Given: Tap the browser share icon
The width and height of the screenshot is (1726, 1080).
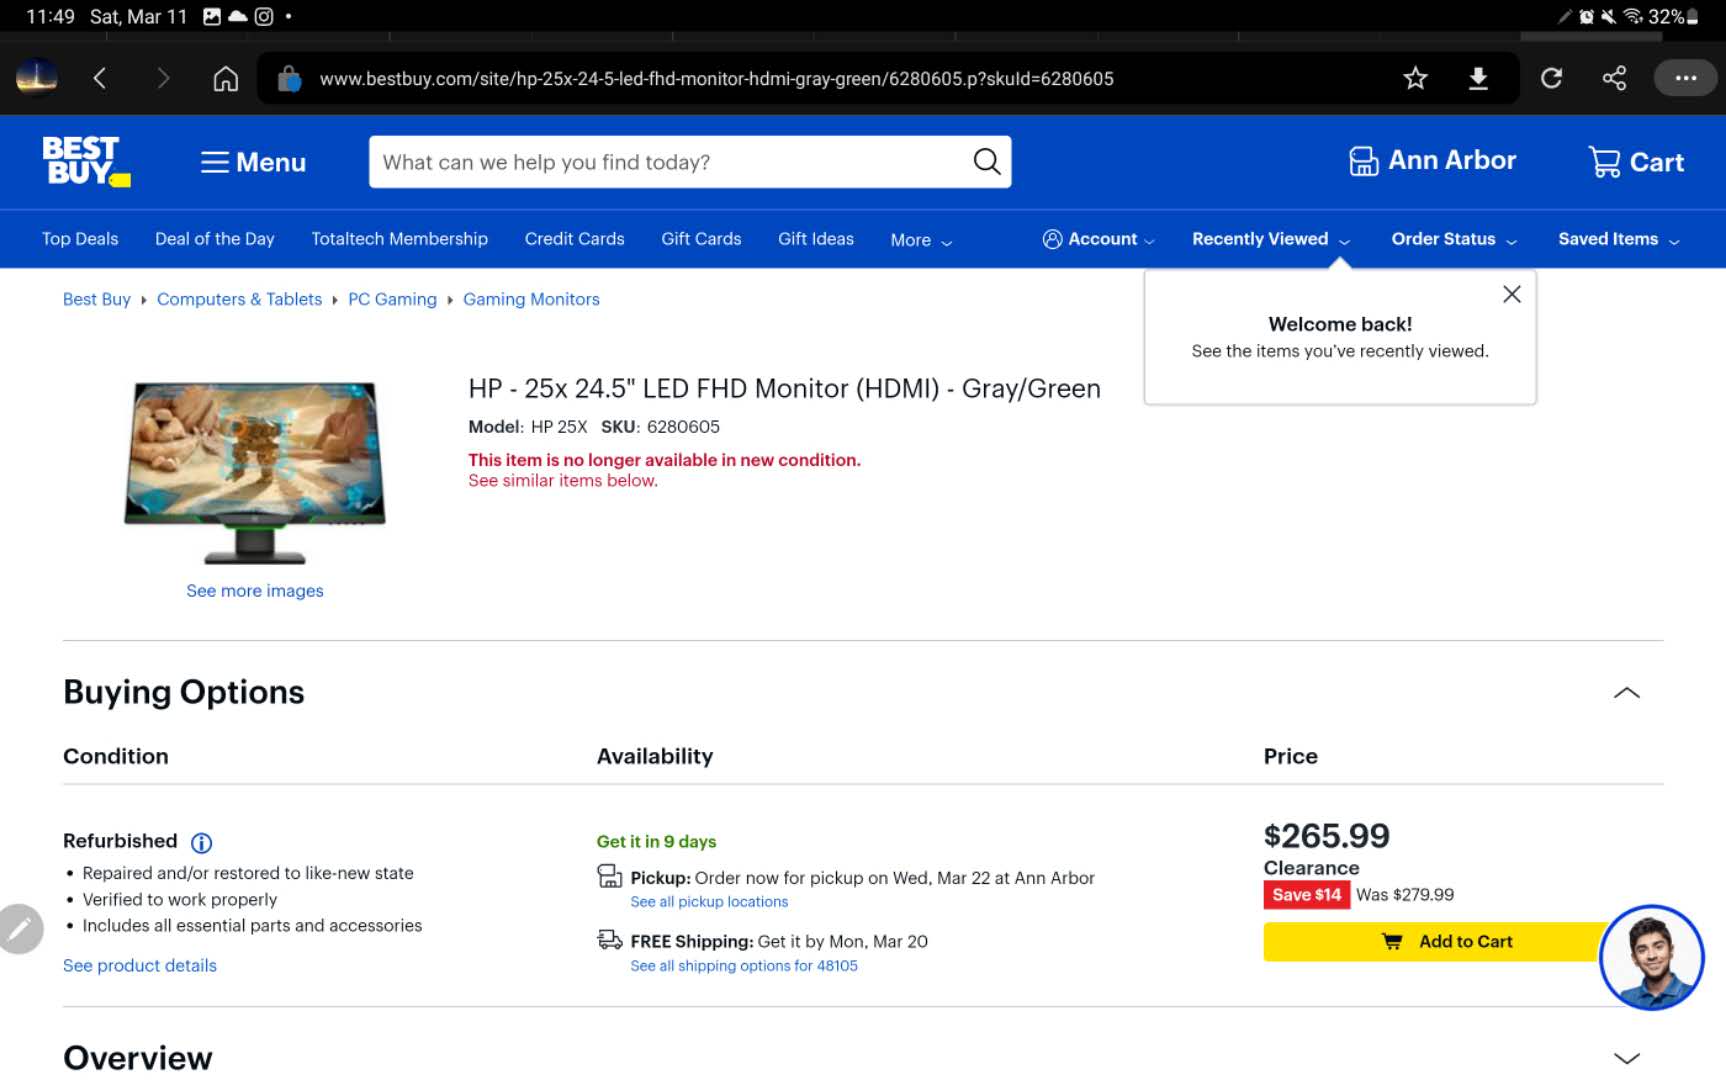Looking at the screenshot, I should 1614,78.
